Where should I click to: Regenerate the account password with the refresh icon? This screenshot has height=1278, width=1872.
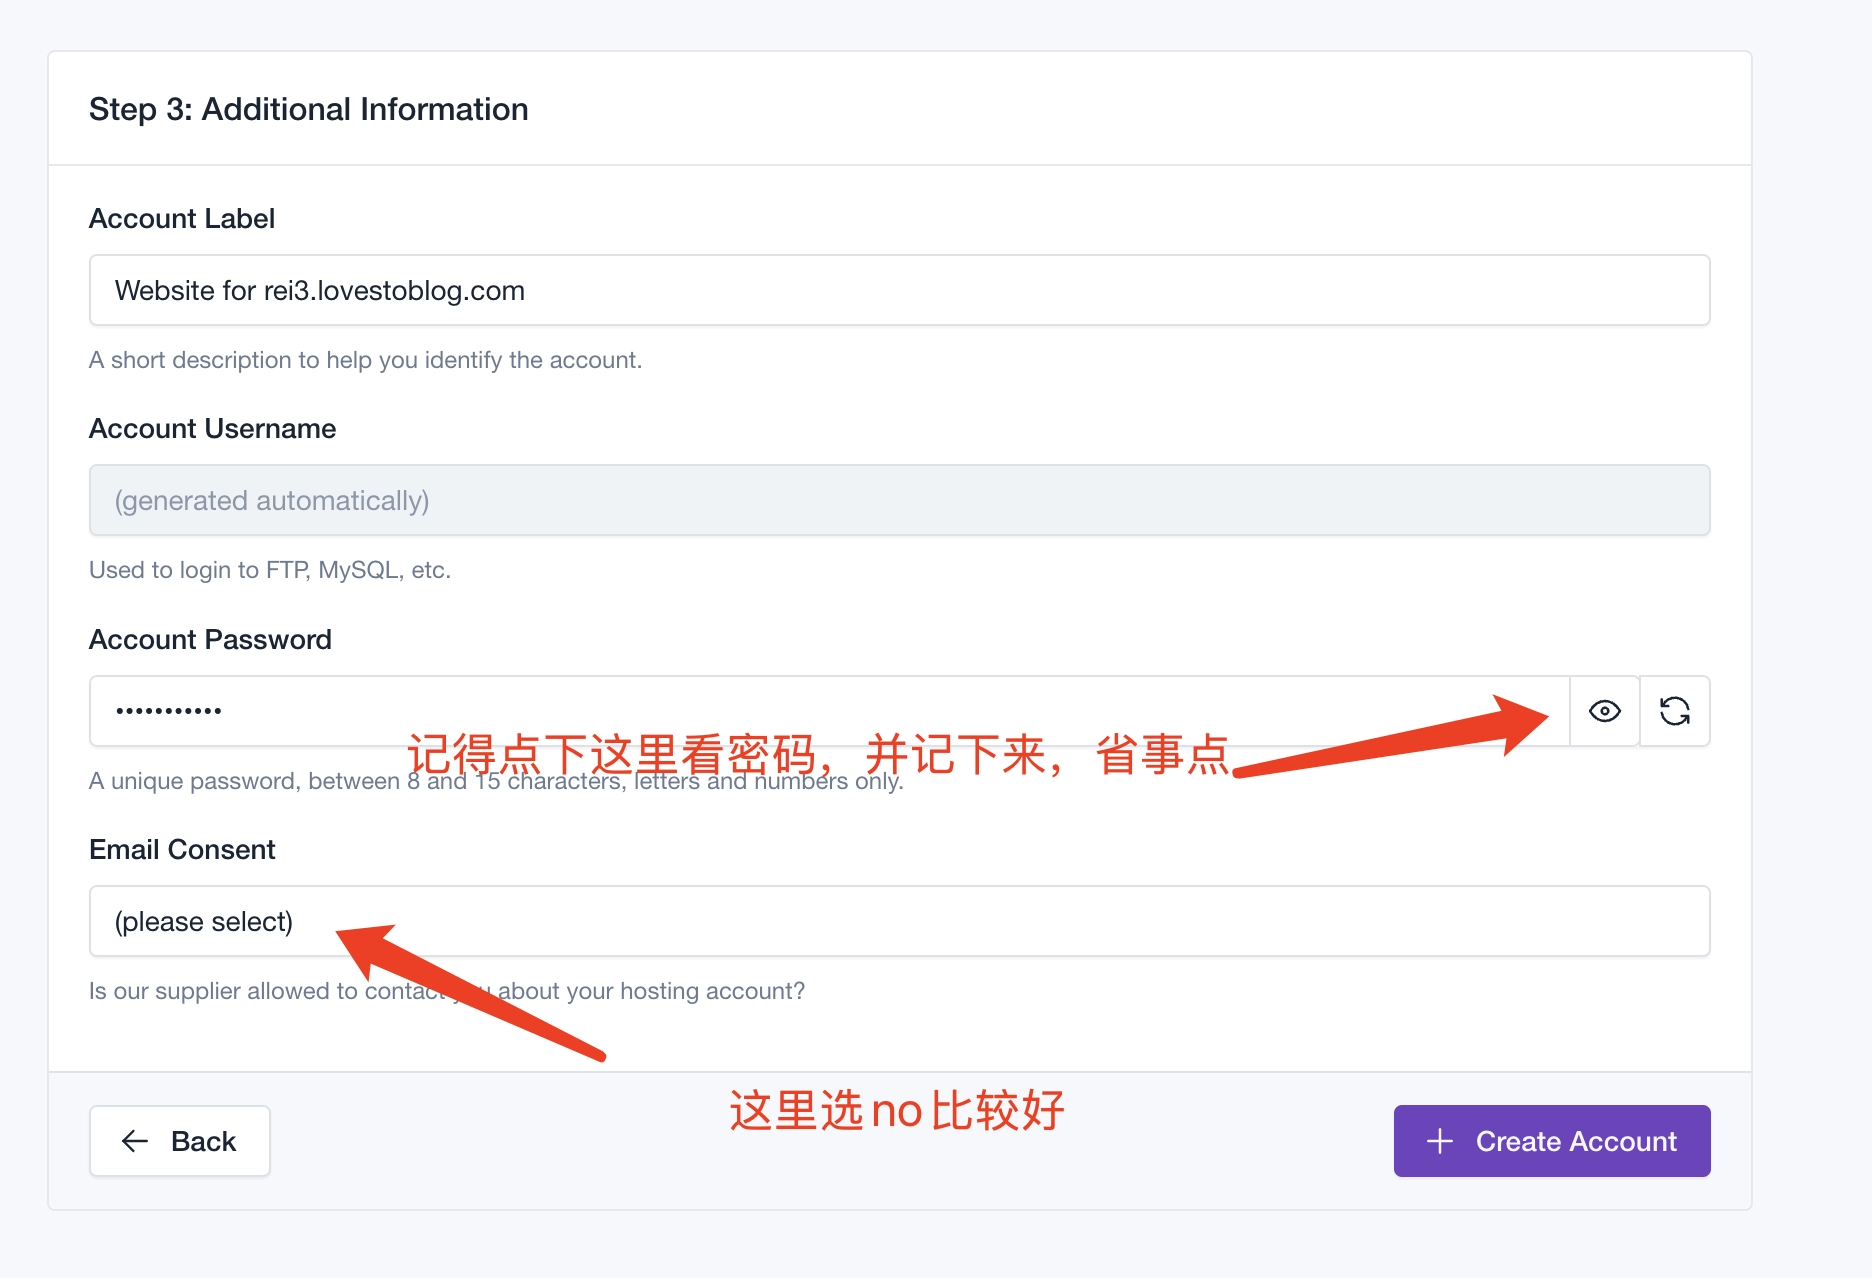click(x=1675, y=711)
